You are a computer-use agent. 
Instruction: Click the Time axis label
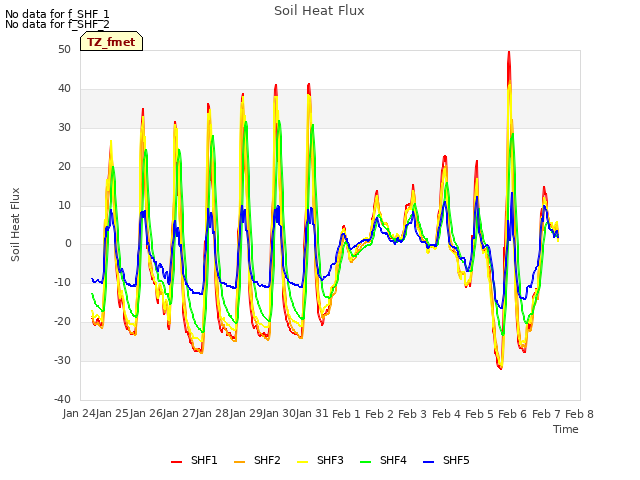(x=566, y=429)
